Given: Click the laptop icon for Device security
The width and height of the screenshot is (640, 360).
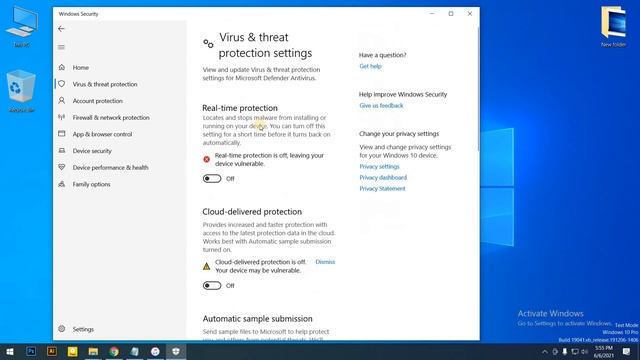Looking at the screenshot, I should (x=62, y=151).
